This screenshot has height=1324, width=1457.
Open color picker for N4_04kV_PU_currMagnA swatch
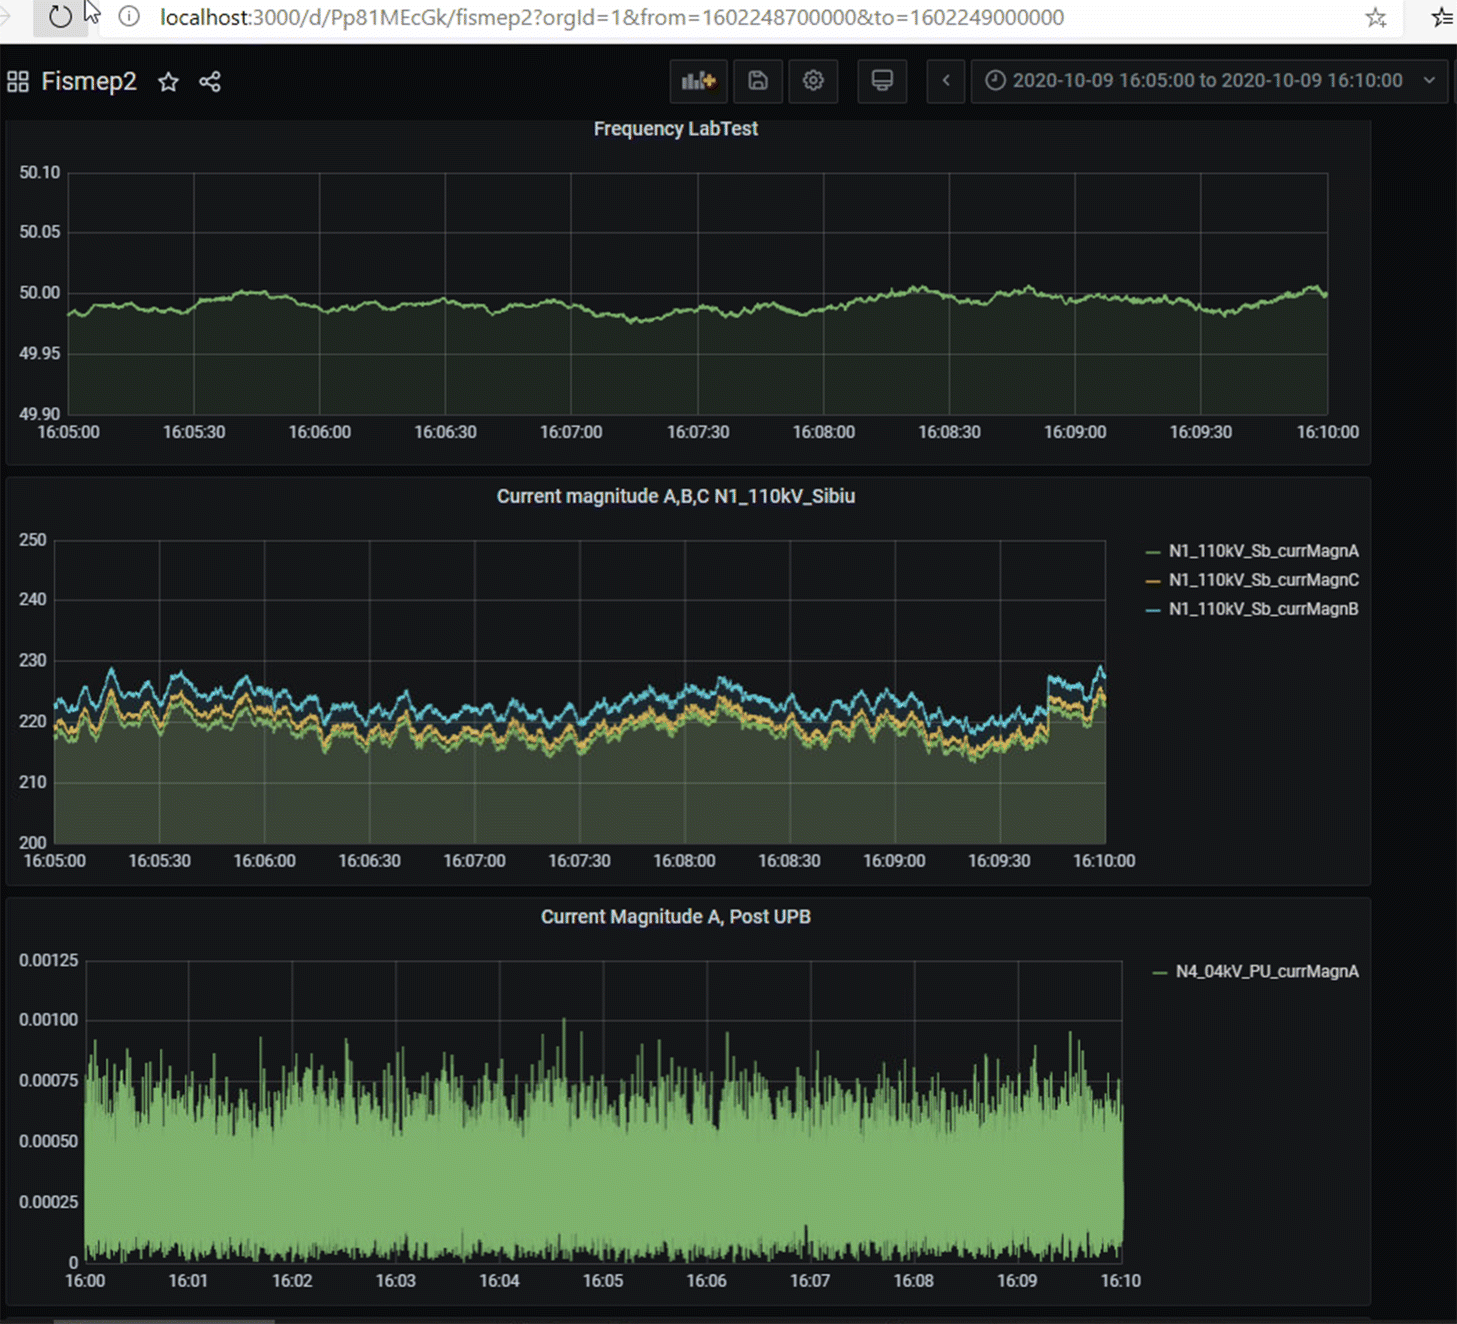pyautogui.click(x=1160, y=973)
